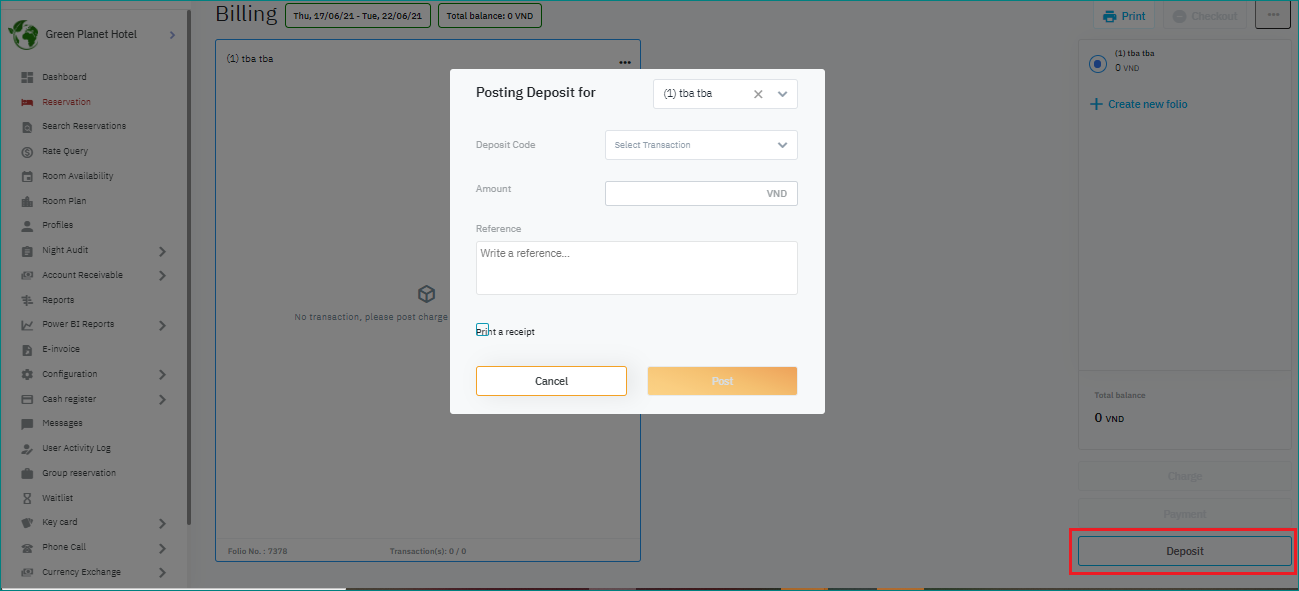Click the Room Plan icon
Viewport: 1299px width, 591px height.
pos(27,201)
